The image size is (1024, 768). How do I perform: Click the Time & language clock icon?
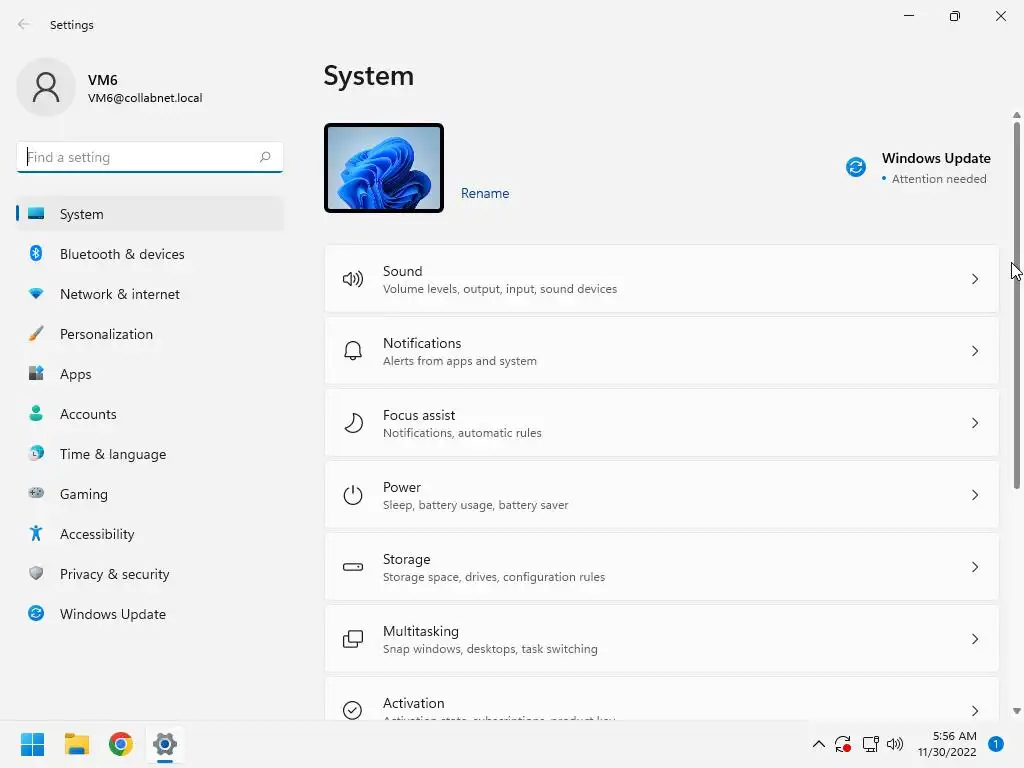click(36, 453)
